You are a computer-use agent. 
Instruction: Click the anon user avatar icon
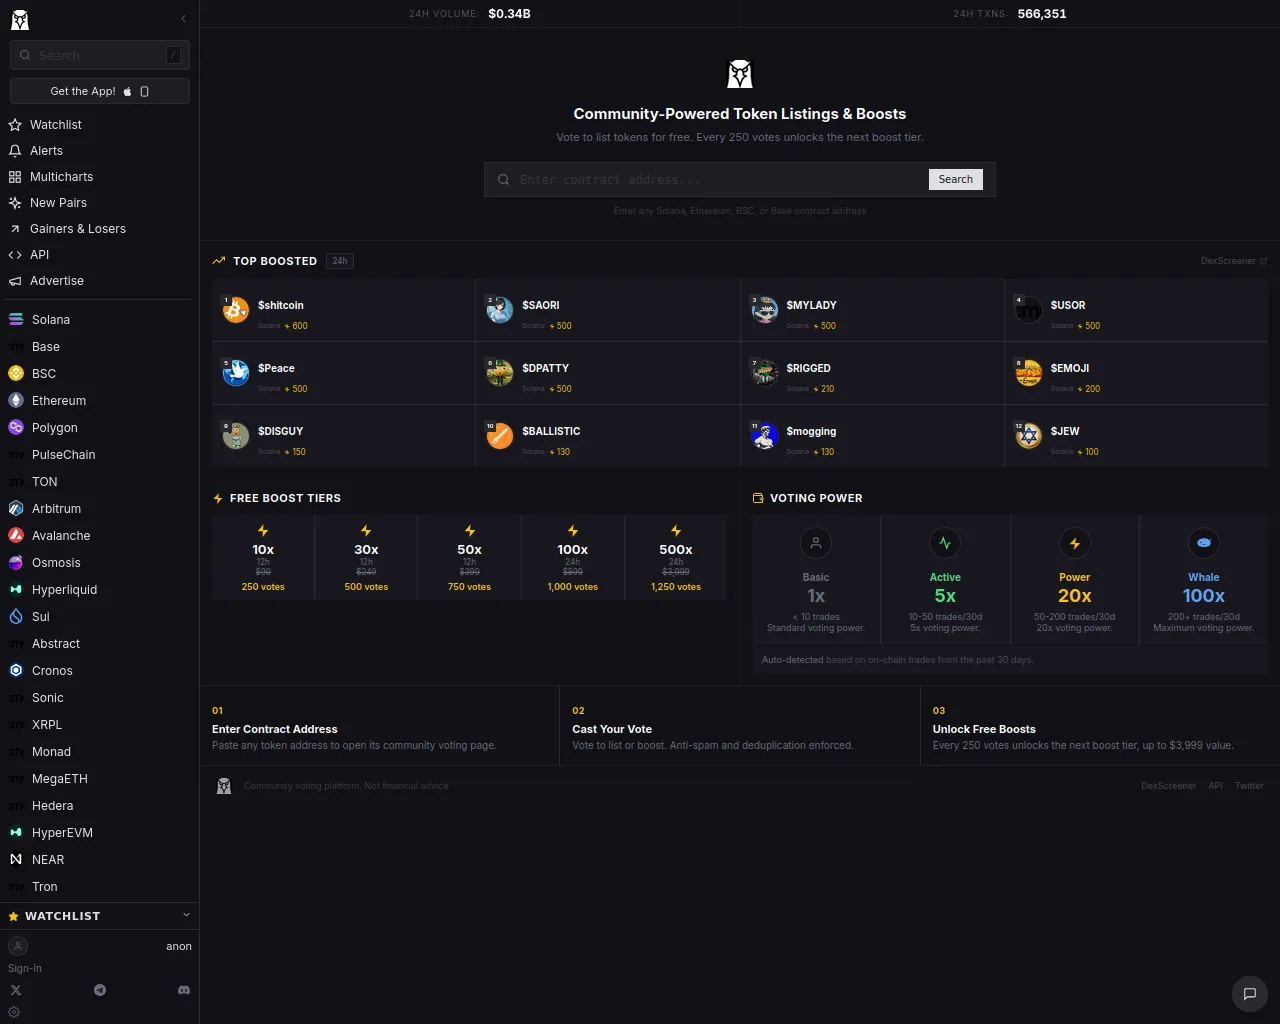18,946
